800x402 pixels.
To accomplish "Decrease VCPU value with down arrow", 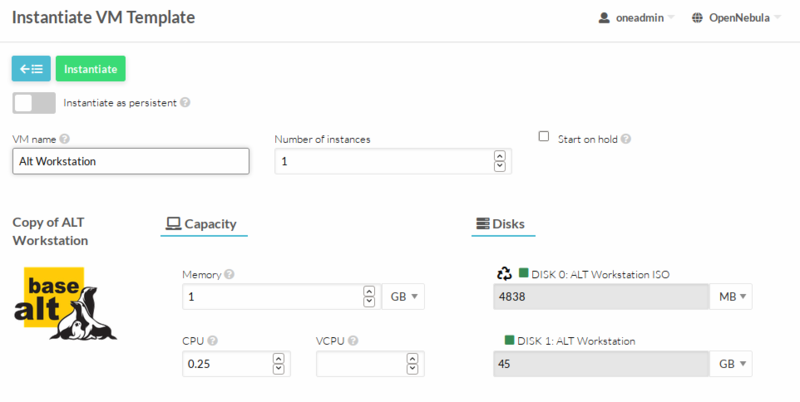I will [412, 369].
